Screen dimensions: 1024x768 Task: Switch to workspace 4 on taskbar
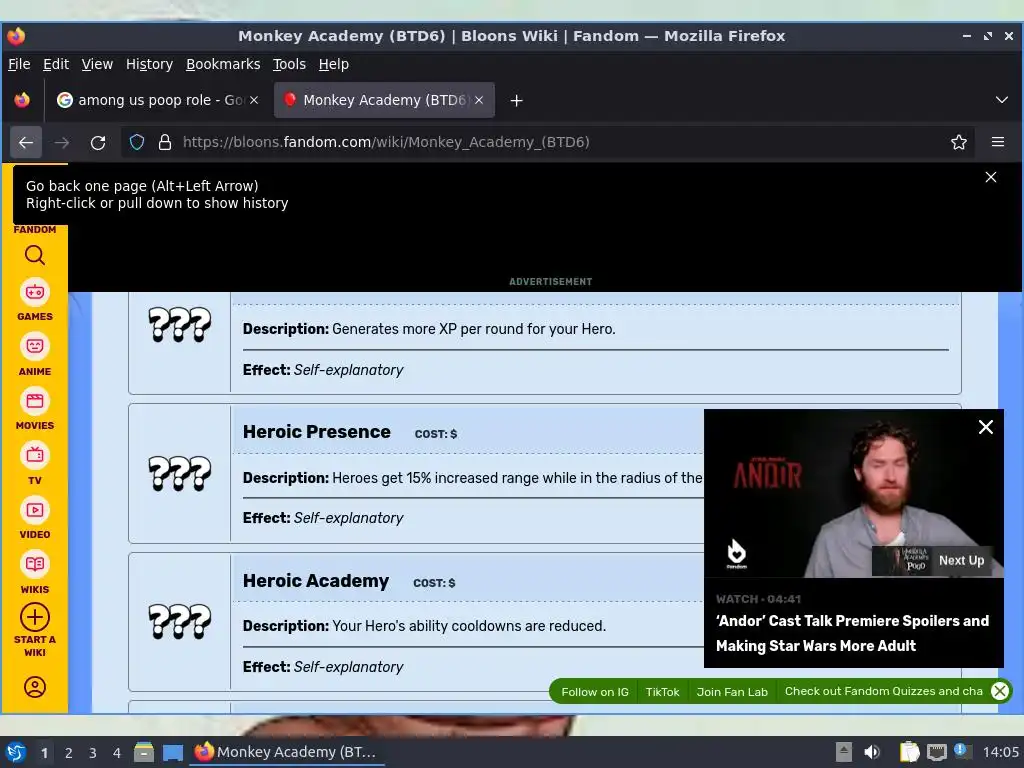(116, 752)
